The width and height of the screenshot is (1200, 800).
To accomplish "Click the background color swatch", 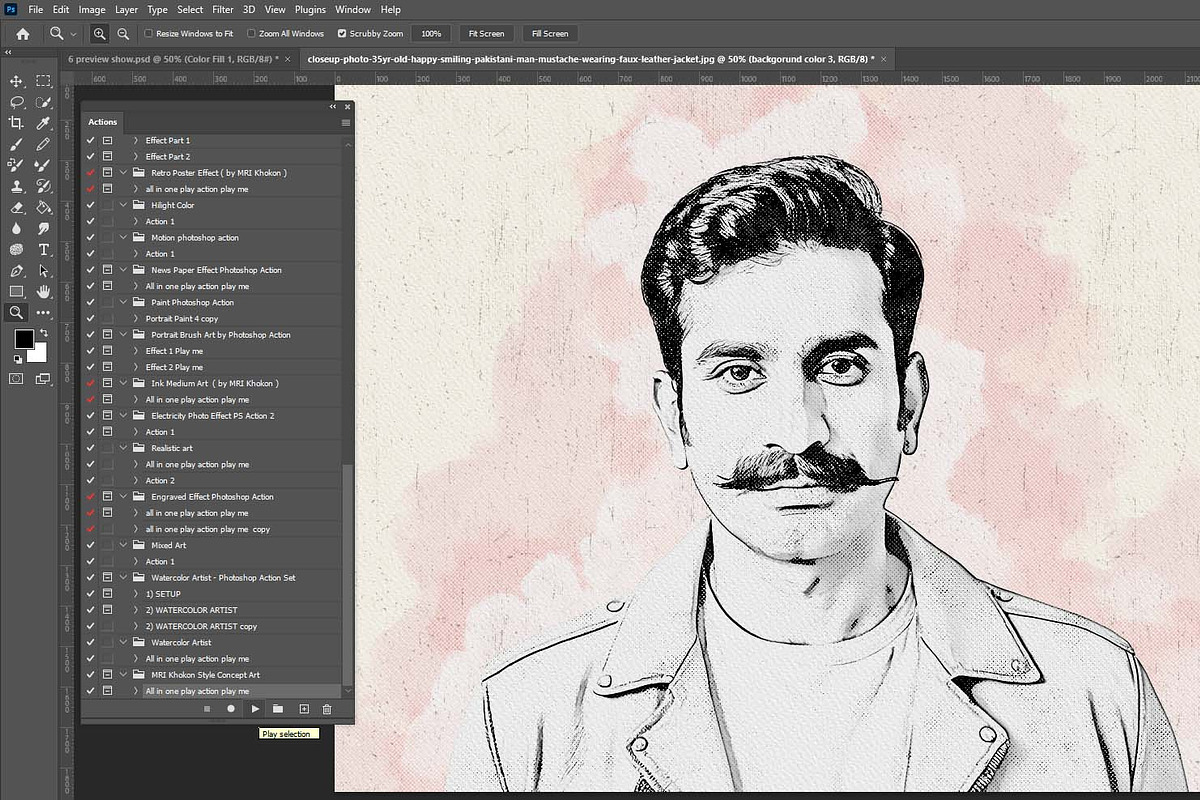I will [39, 353].
